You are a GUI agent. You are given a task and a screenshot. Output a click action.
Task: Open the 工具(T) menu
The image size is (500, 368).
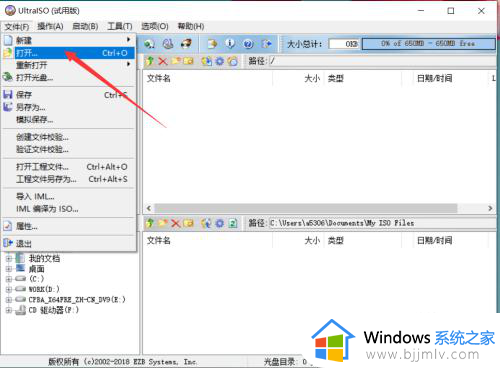(x=120, y=26)
